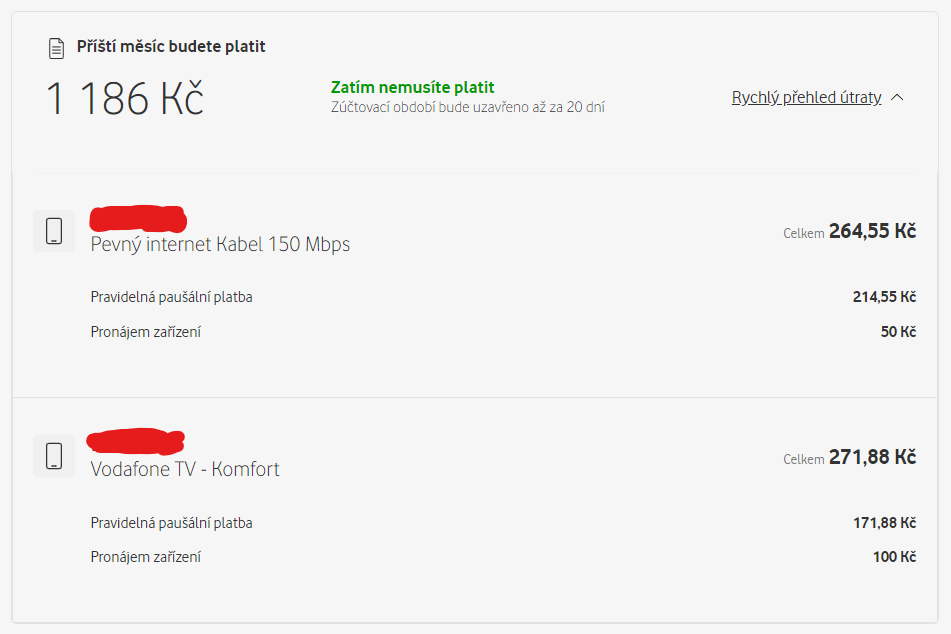The width and height of the screenshot is (951, 634).
Task: Click the Příští měsíc budete platit heading
Action: pyautogui.click(x=171, y=47)
